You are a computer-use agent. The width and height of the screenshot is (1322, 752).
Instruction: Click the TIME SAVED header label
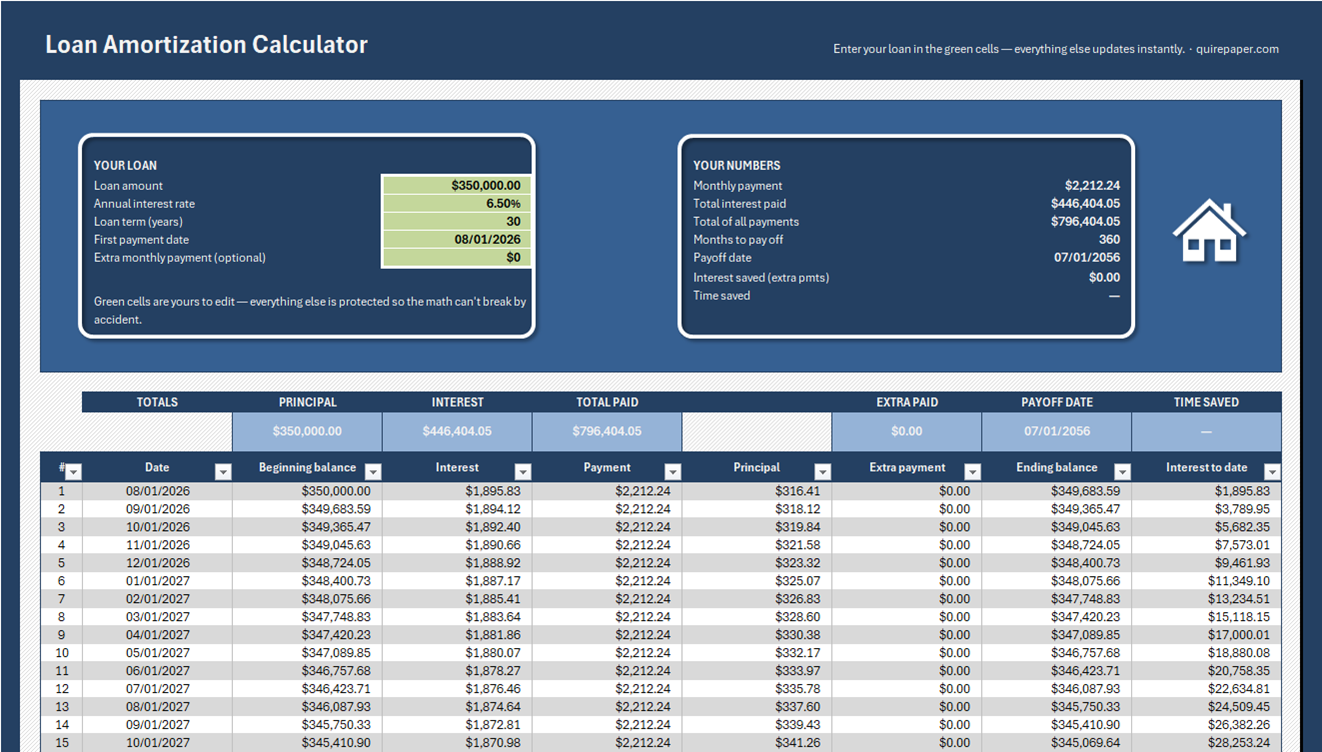pyautogui.click(x=1206, y=402)
